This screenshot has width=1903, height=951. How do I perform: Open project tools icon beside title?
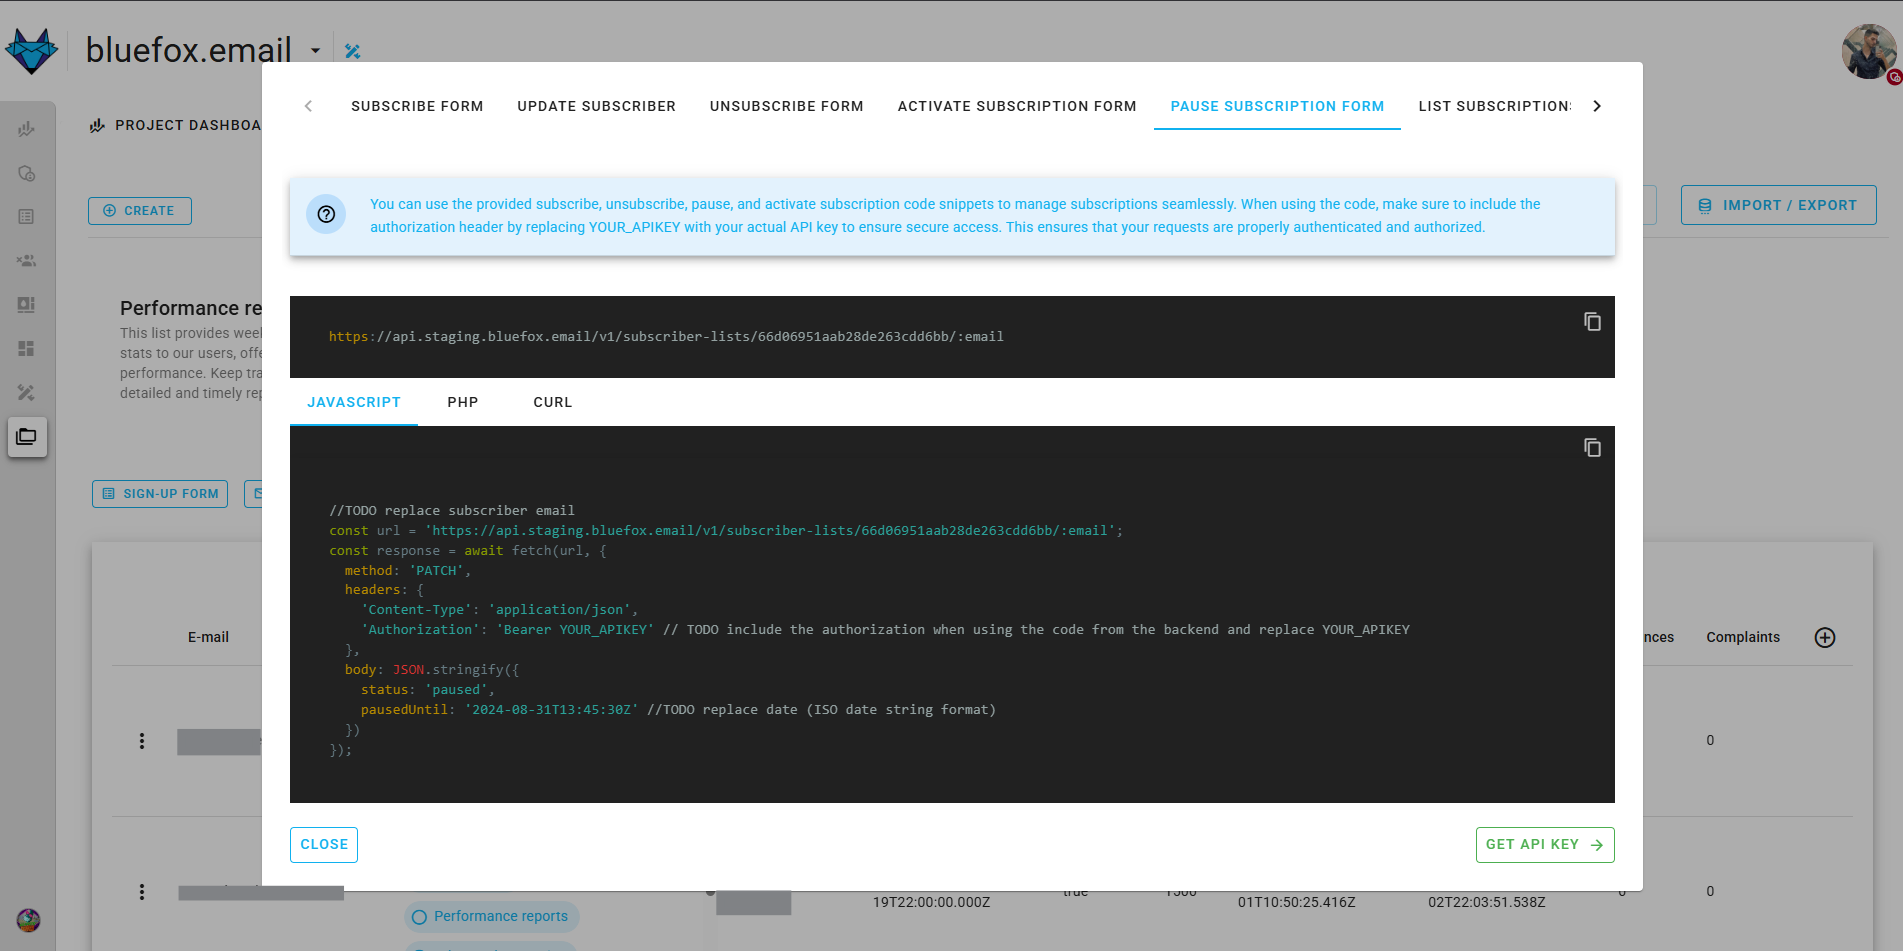point(352,51)
